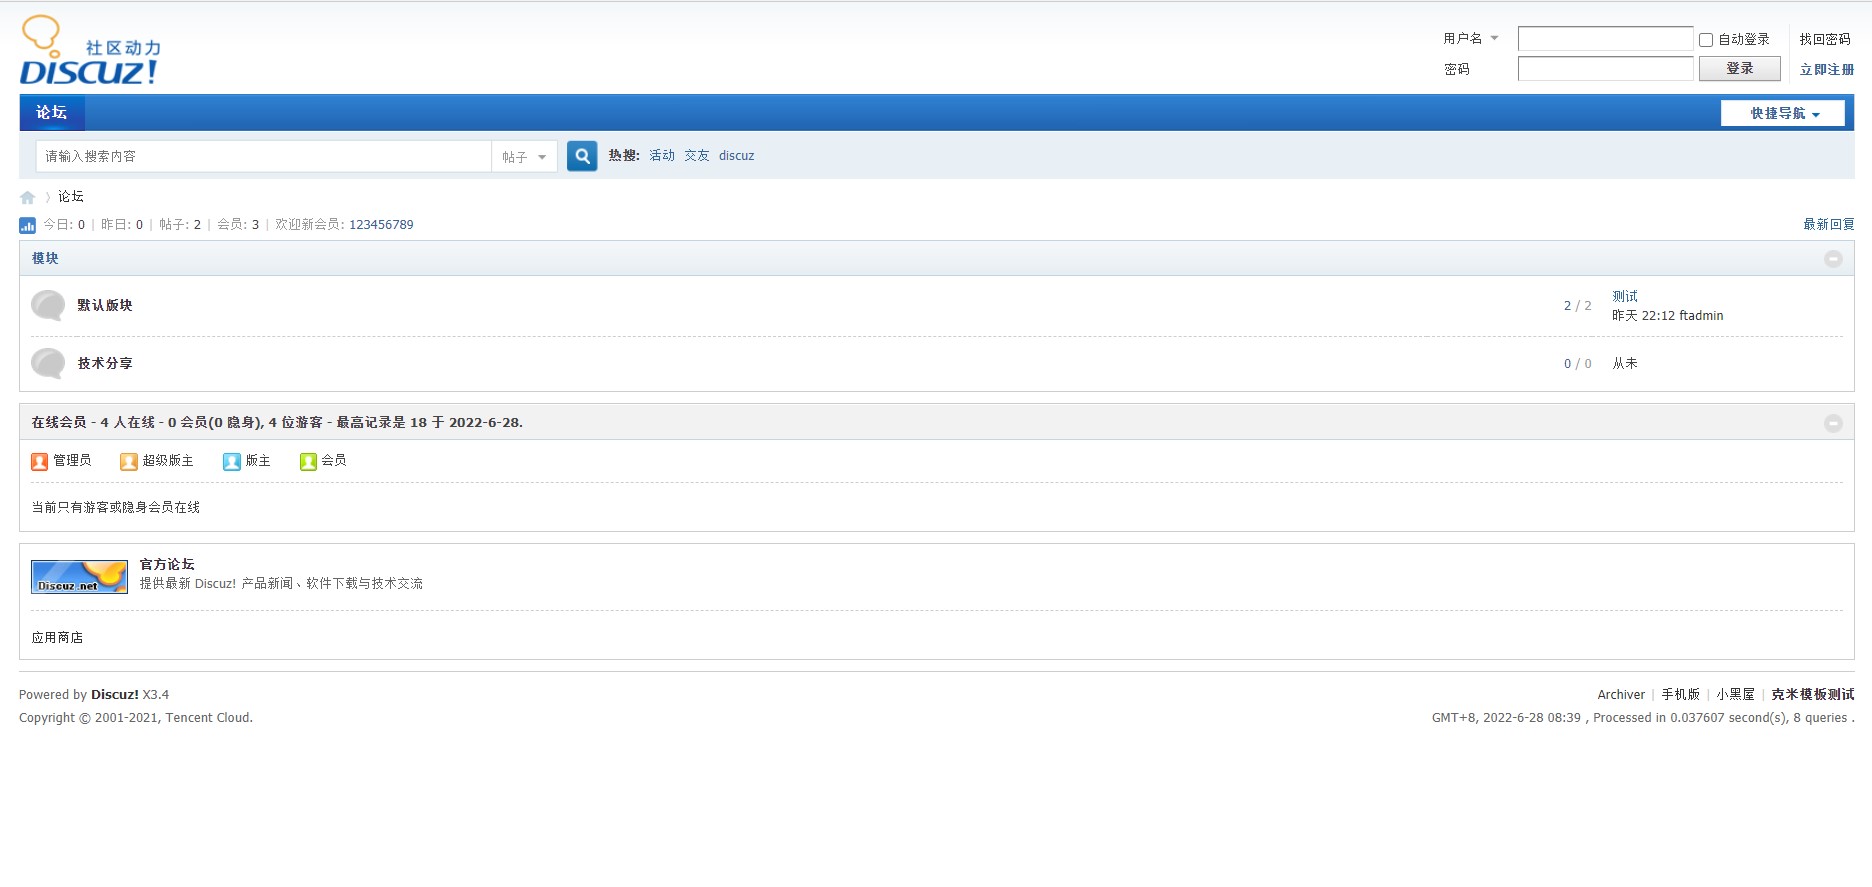
Task: Click the 会员 green user icon
Action: point(308,461)
